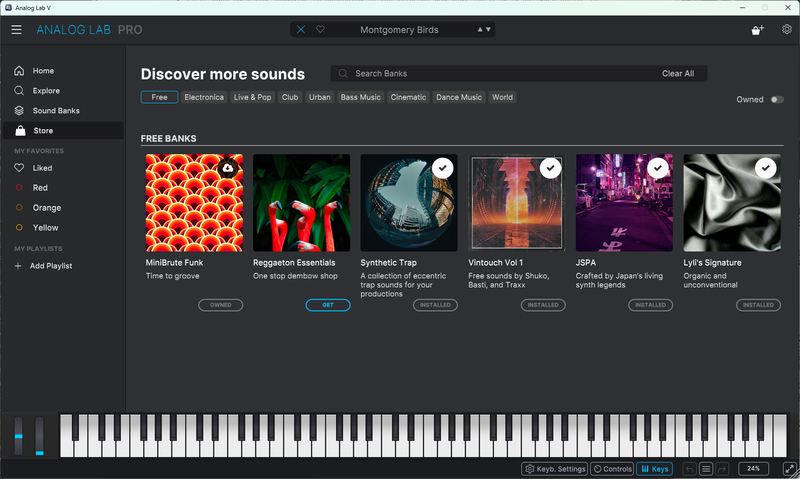
Task: Select previous preset with up arrow
Action: (480, 30)
